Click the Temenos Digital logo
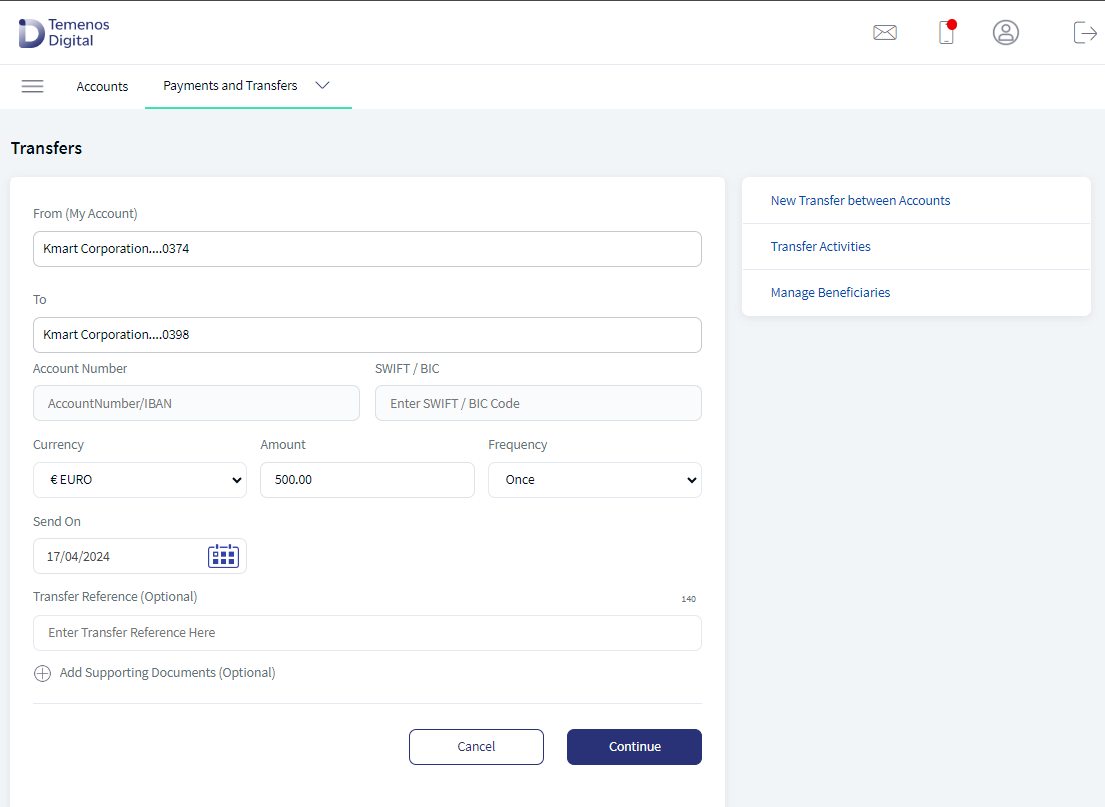This screenshot has width=1105, height=807. pyautogui.click(x=64, y=32)
